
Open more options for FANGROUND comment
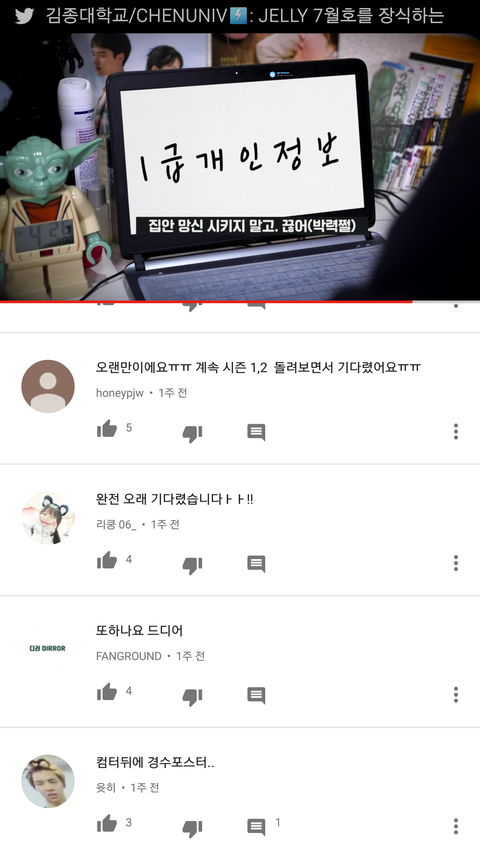coord(456,695)
